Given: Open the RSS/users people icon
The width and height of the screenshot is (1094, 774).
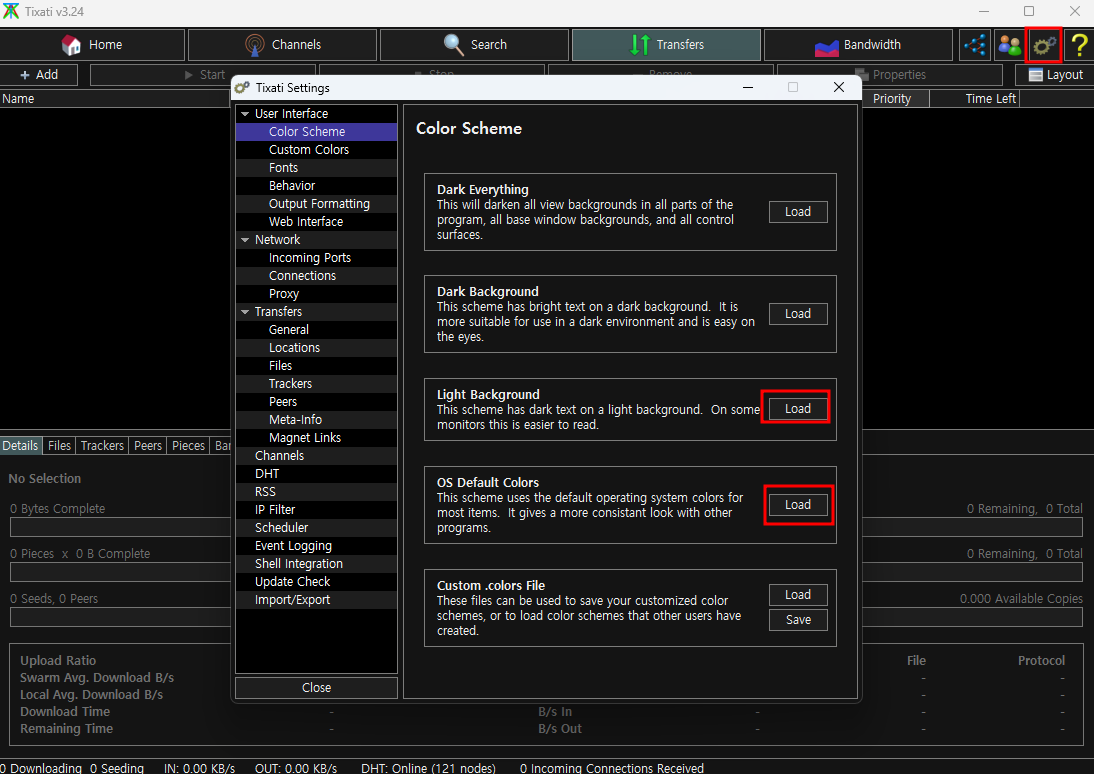Looking at the screenshot, I should tap(1009, 45).
